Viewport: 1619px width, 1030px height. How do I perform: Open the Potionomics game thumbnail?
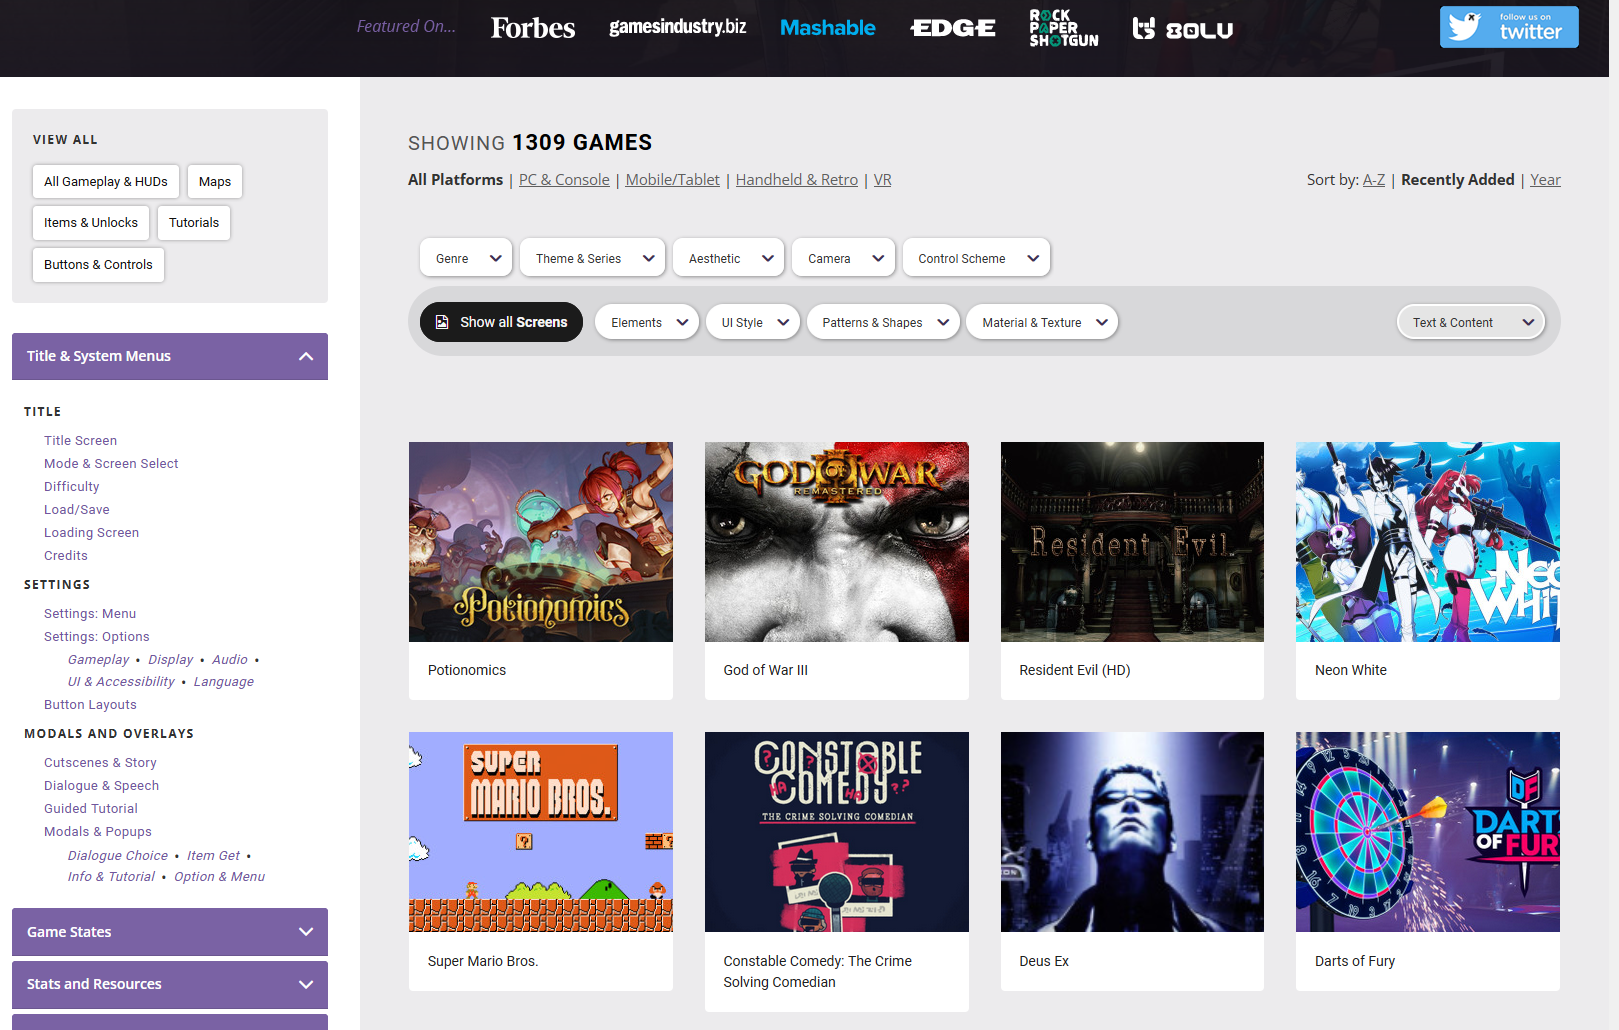coord(541,542)
